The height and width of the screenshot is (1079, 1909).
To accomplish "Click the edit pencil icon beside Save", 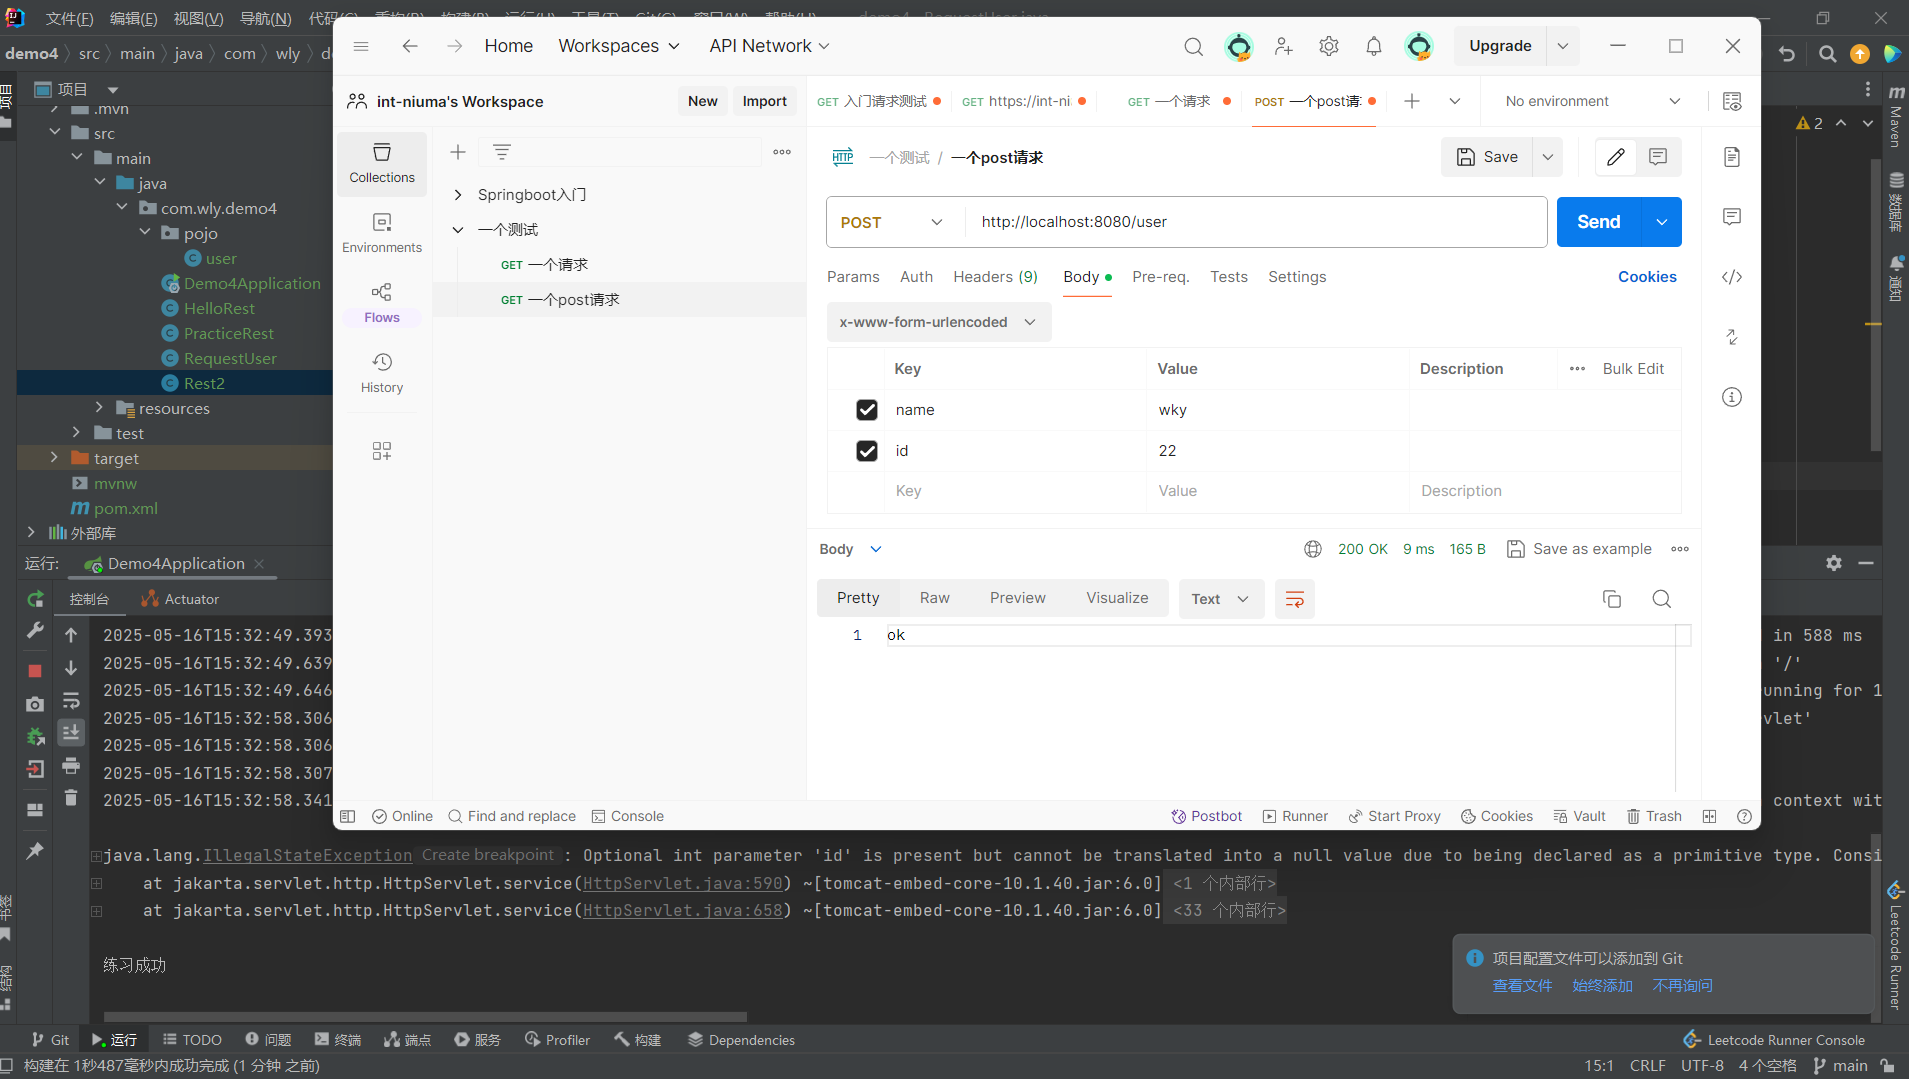I will pyautogui.click(x=1616, y=157).
